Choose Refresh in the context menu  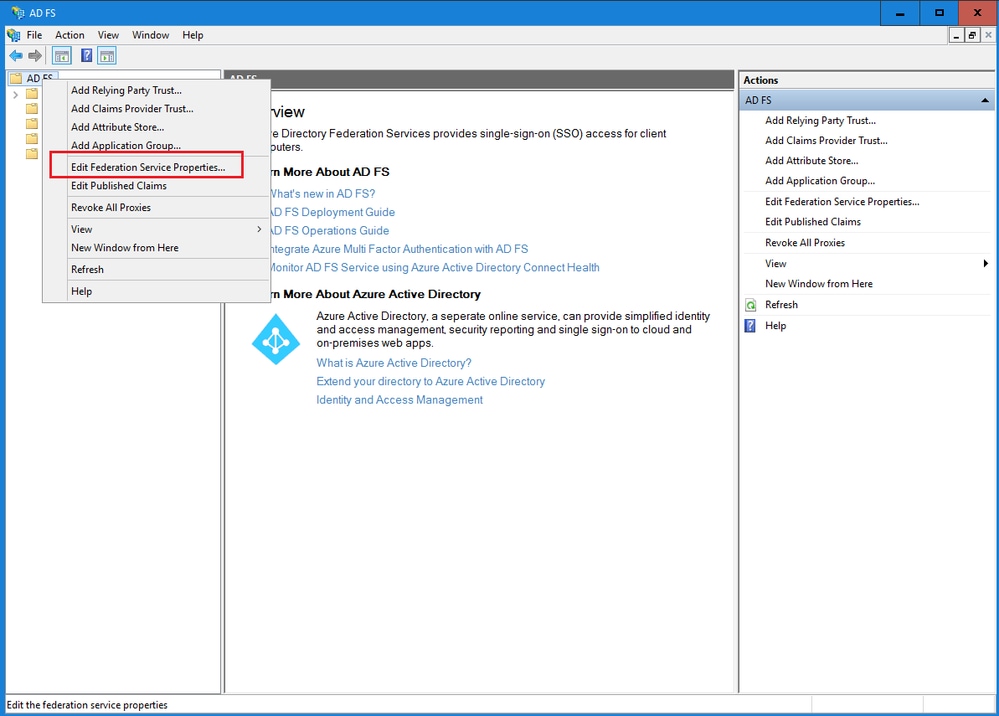(156, 269)
